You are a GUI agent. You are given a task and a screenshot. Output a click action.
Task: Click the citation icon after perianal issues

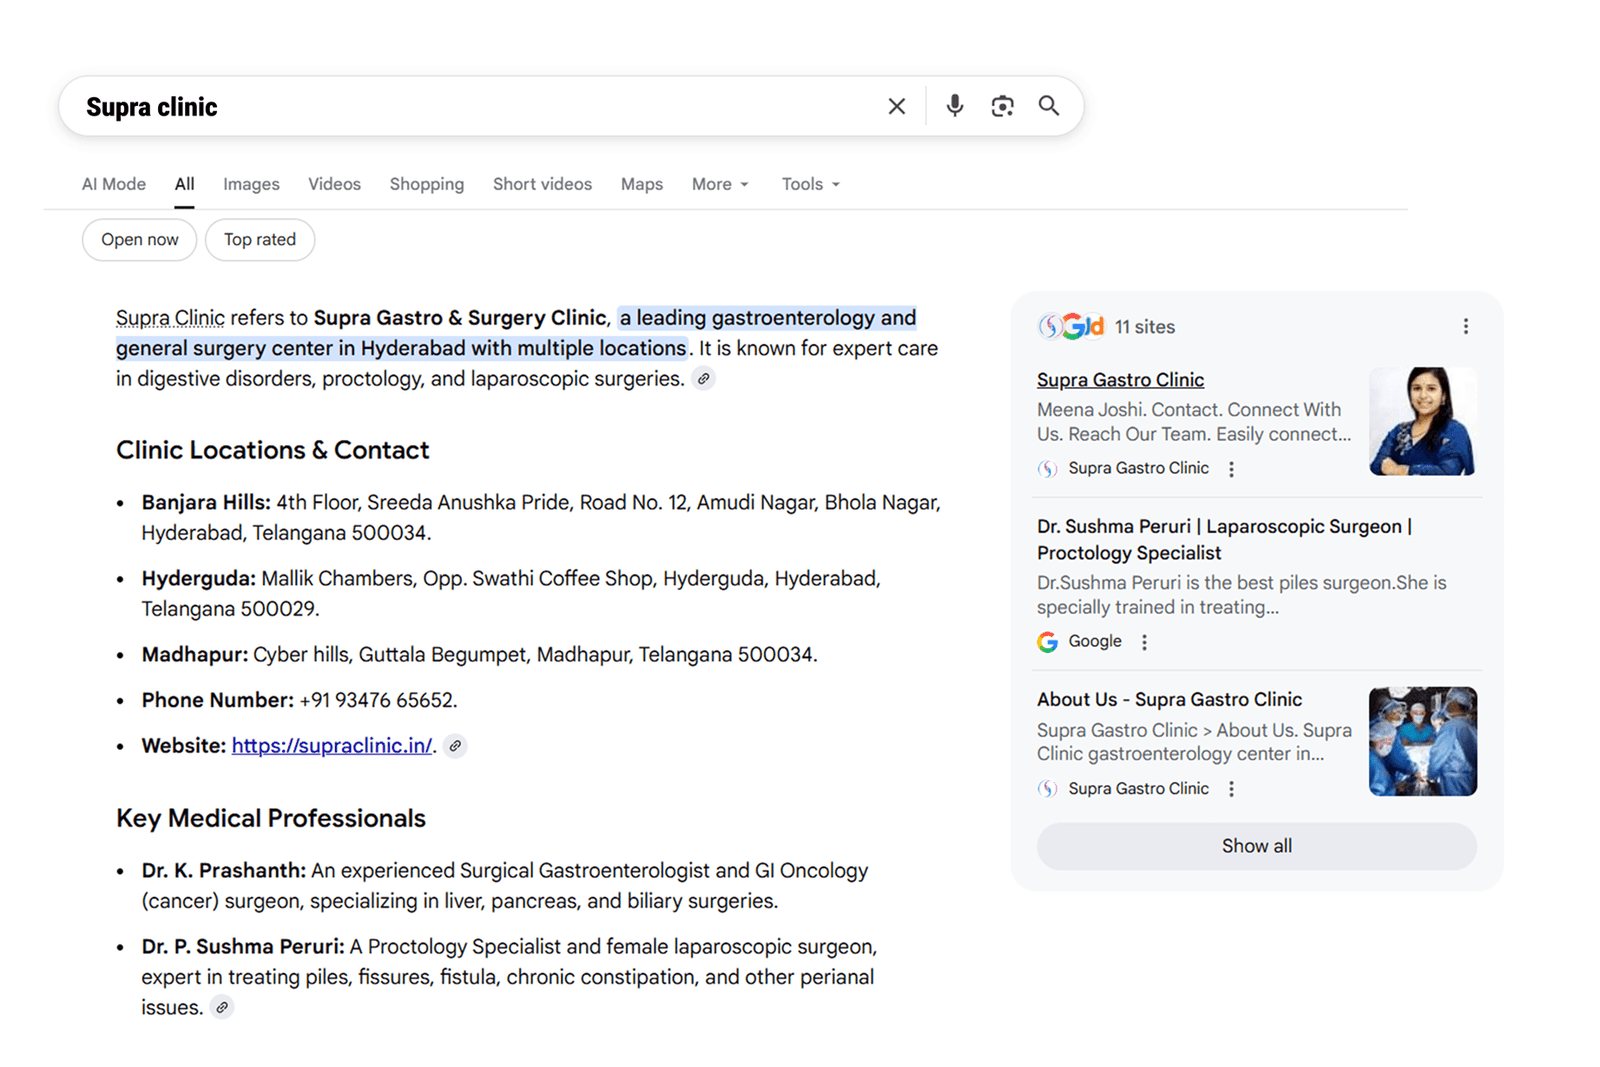click(x=222, y=1008)
